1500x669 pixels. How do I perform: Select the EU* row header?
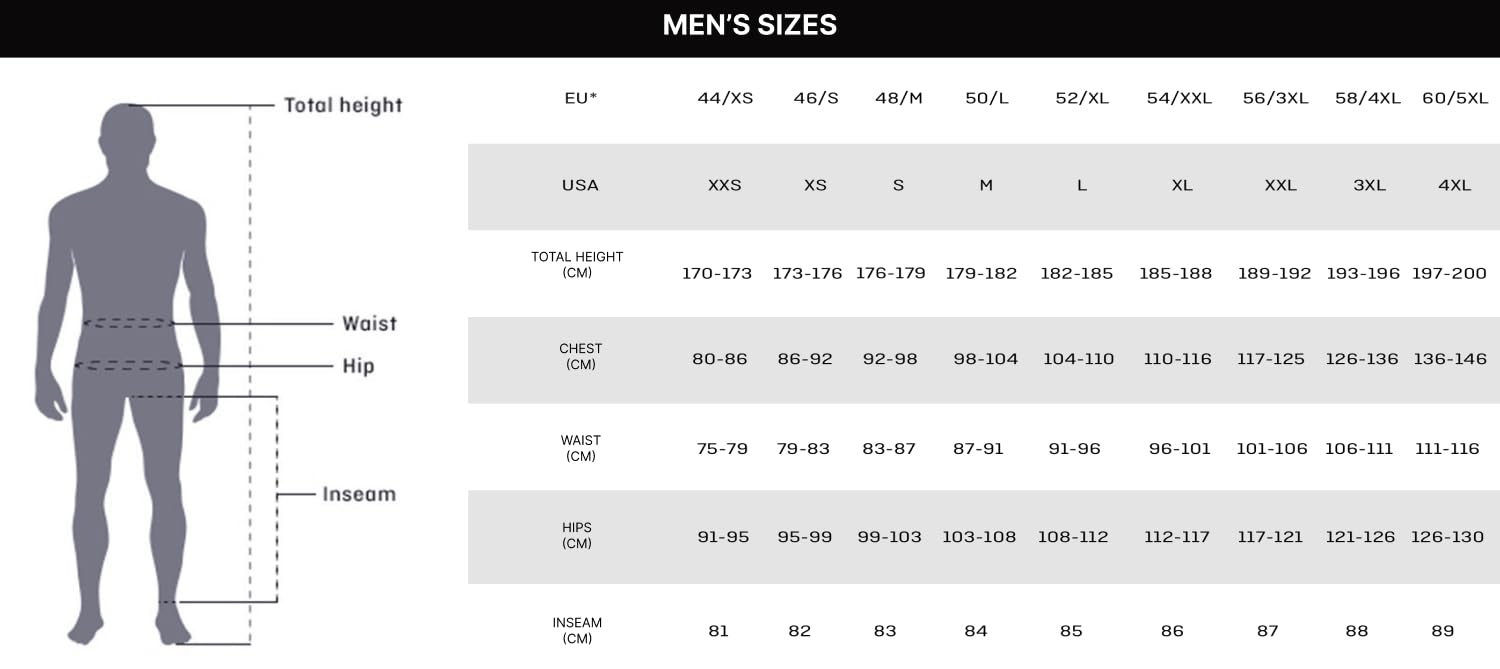click(580, 98)
